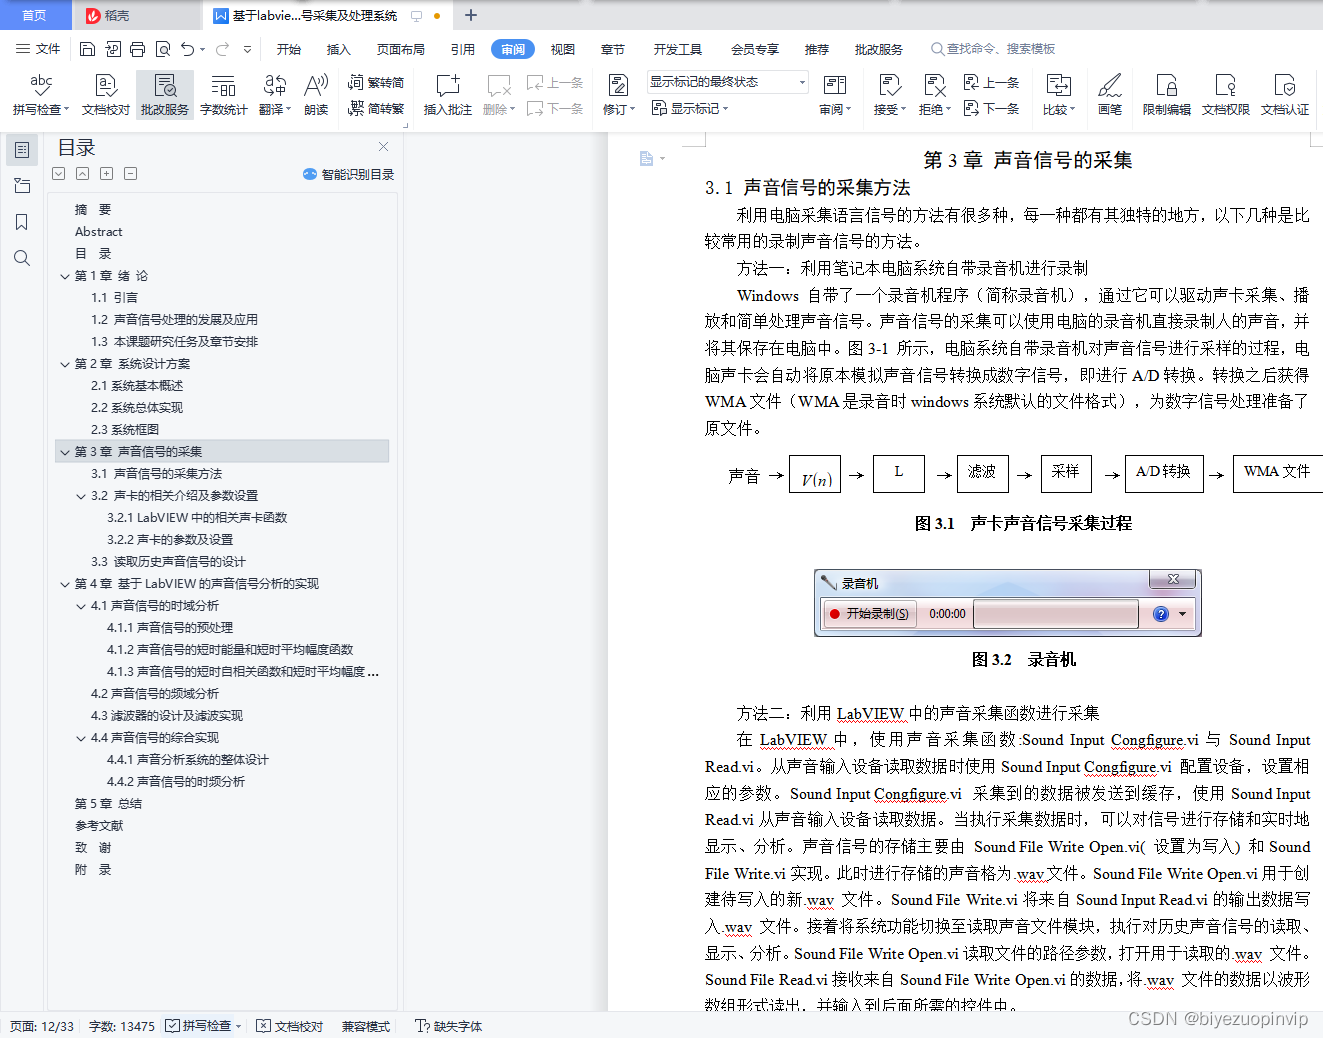Click the 修订 track changes icon
Image resolution: width=1323 pixels, height=1038 pixels.
point(618,85)
